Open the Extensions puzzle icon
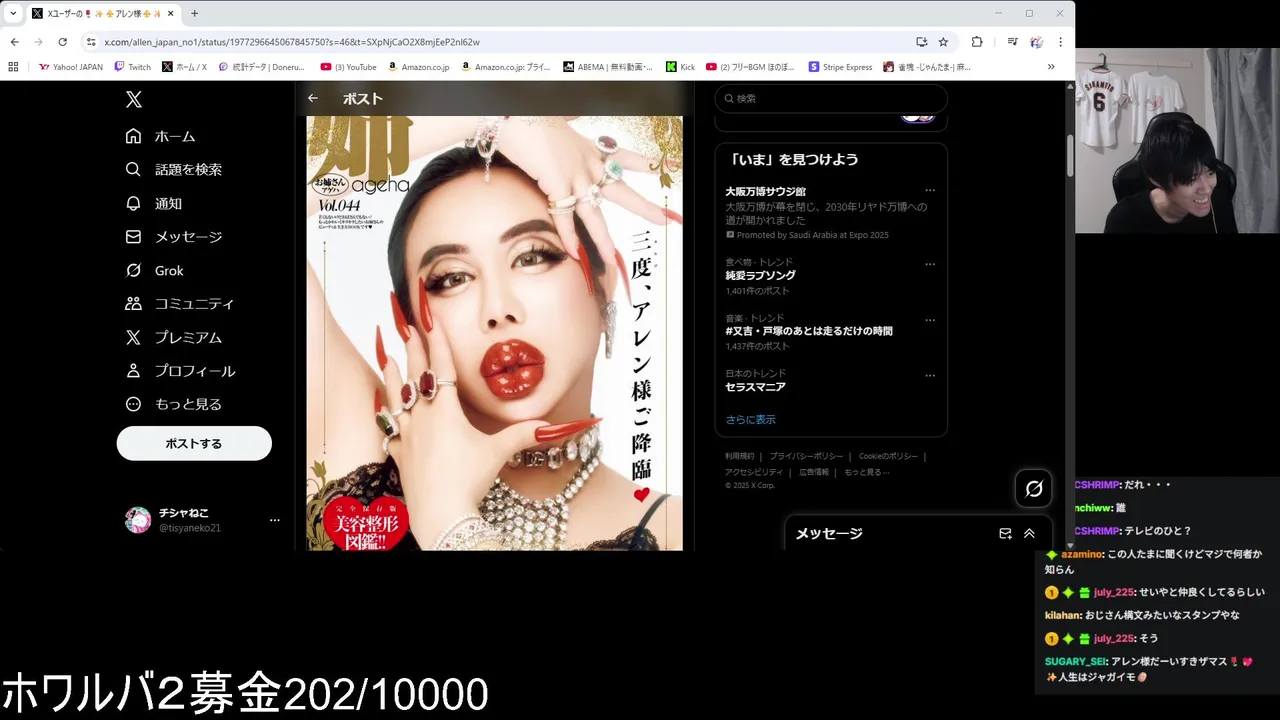Image resolution: width=1280 pixels, height=720 pixels. tap(977, 42)
